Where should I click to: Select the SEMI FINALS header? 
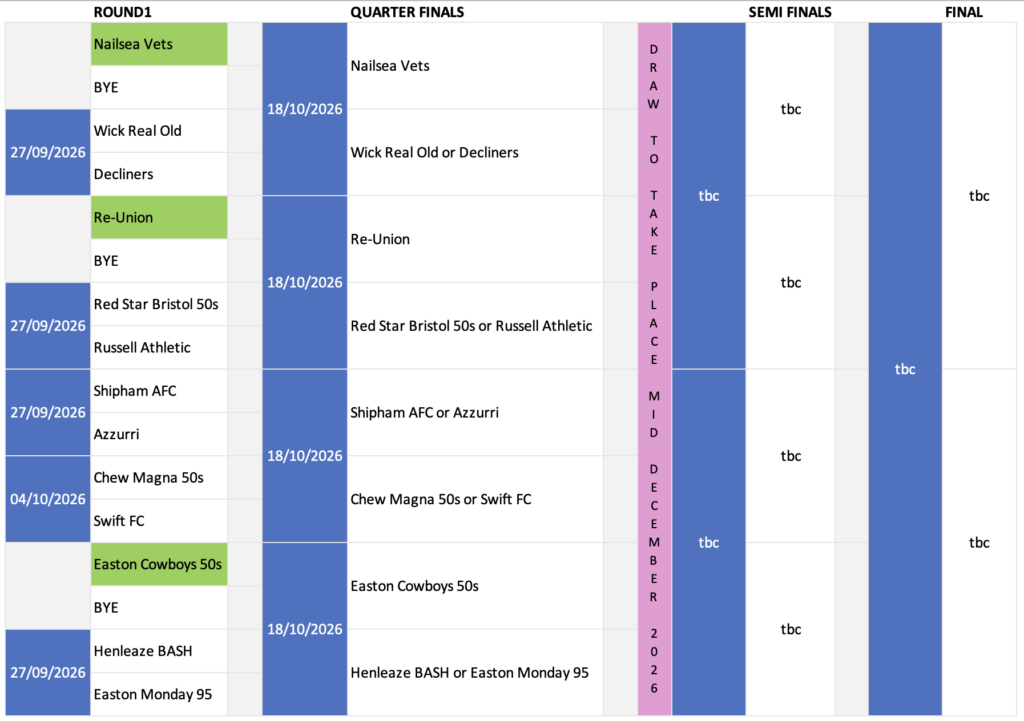point(790,12)
